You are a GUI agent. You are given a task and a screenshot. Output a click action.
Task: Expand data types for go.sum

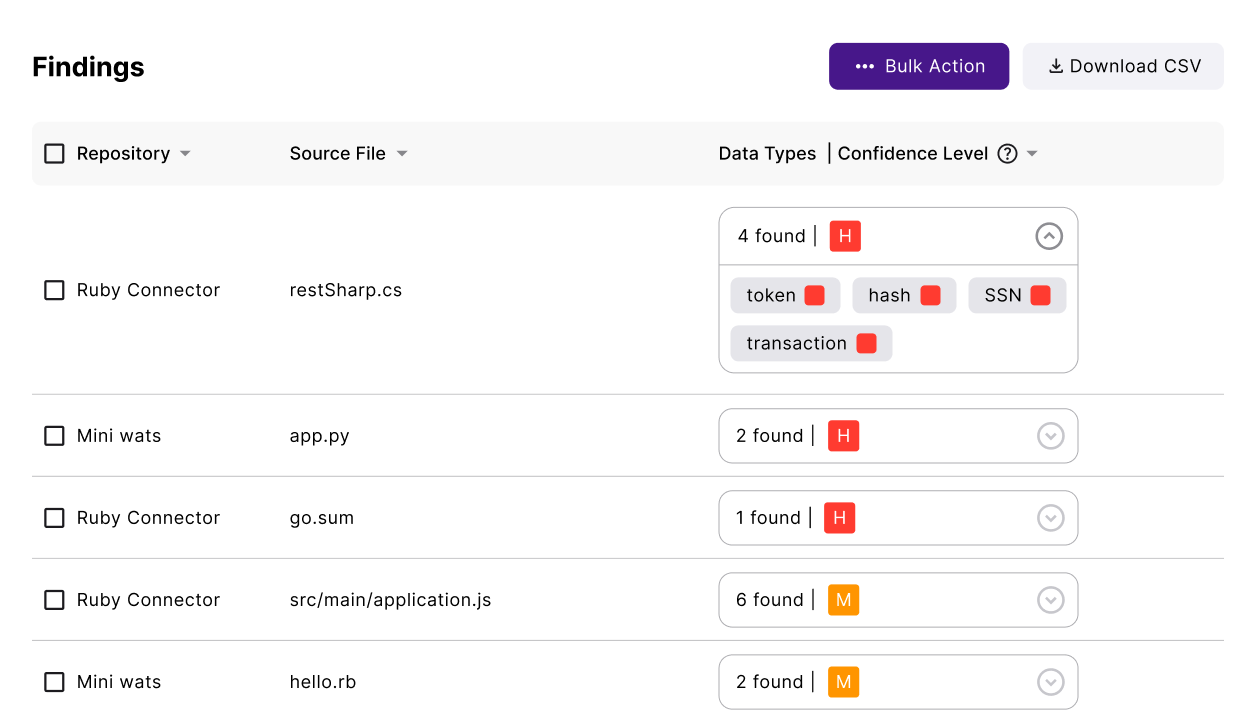[x=1050, y=518]
